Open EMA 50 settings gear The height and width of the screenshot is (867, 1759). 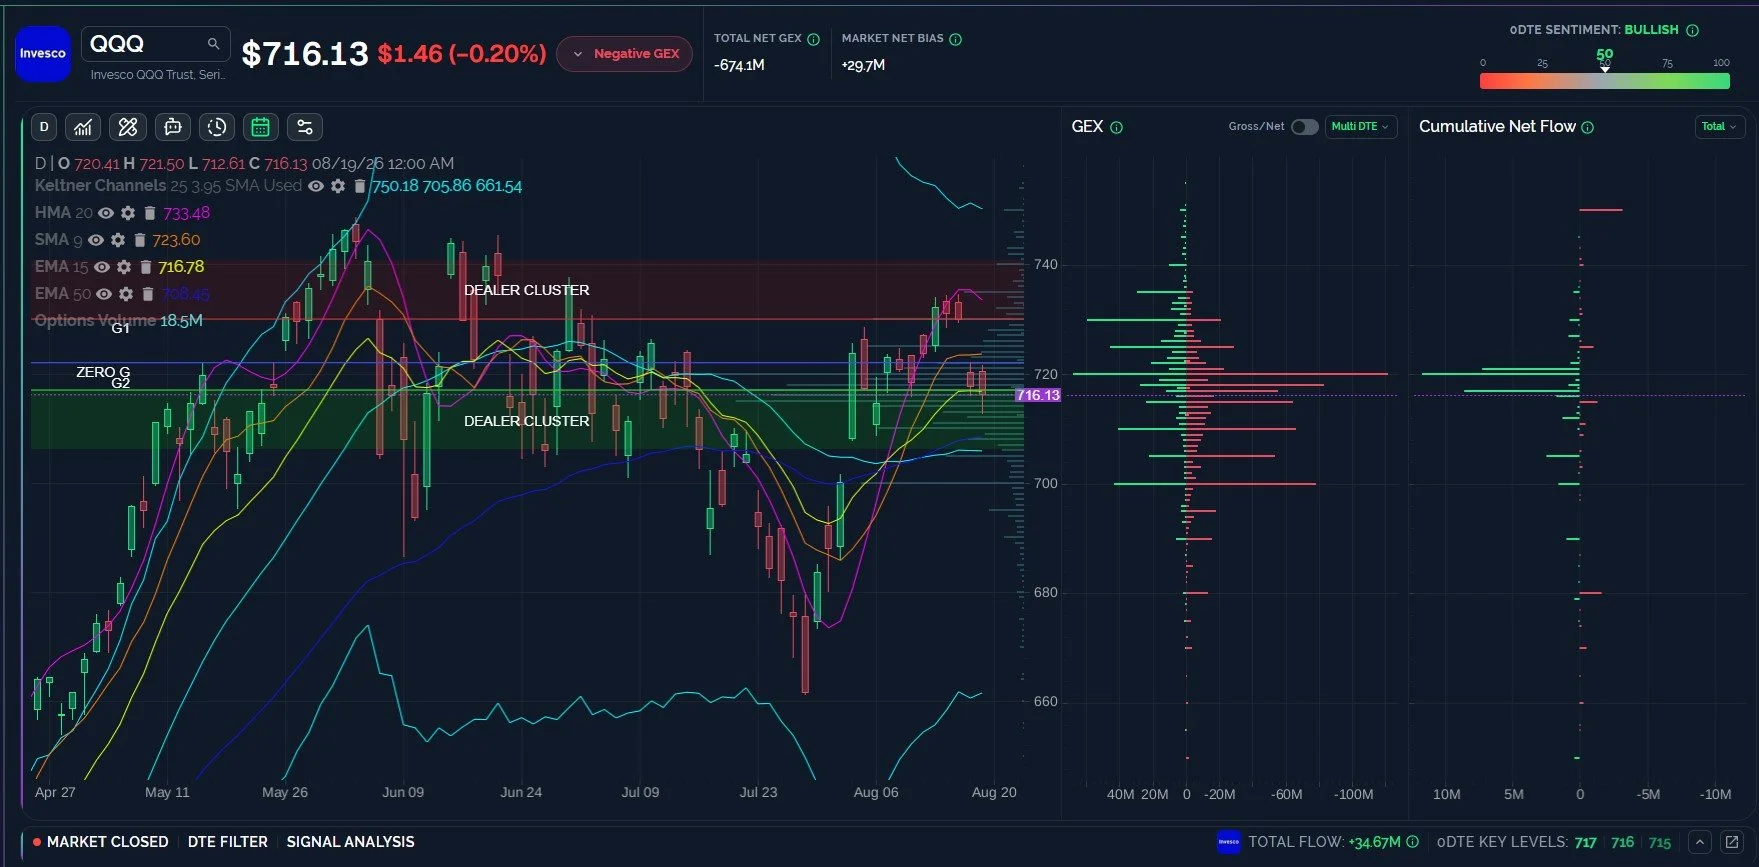126,294
